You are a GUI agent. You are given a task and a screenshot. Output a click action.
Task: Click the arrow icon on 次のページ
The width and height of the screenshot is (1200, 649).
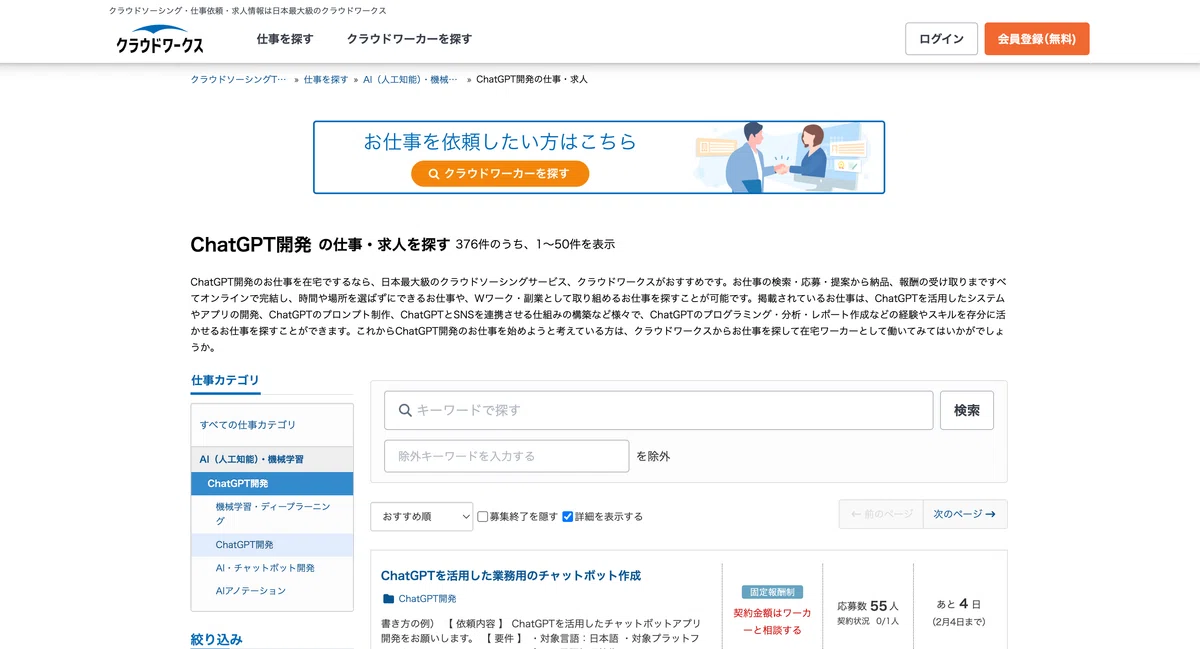990,514
